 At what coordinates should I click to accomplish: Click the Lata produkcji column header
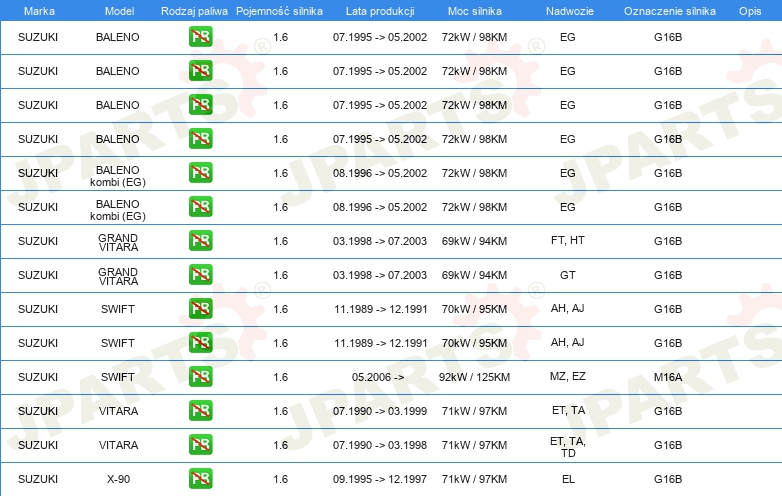tap(380, 11)
